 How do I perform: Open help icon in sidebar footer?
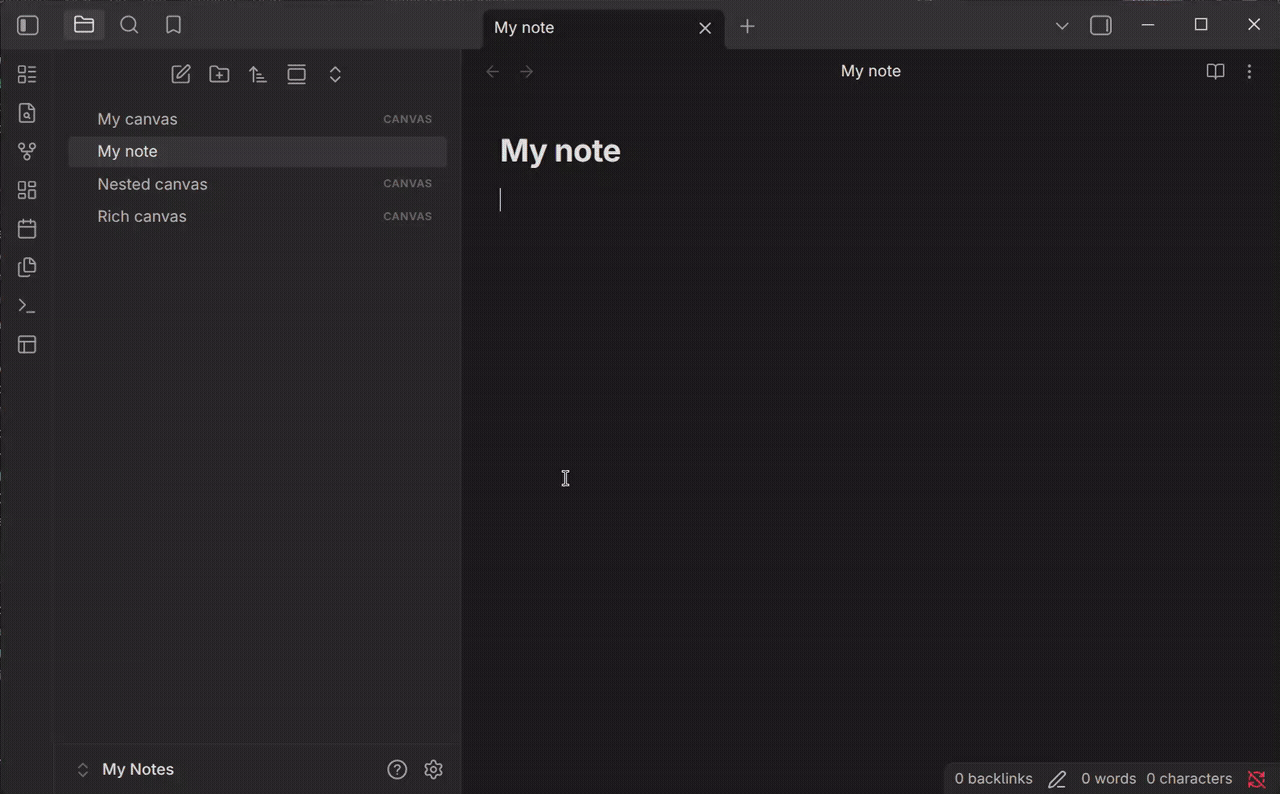(397, 769)
